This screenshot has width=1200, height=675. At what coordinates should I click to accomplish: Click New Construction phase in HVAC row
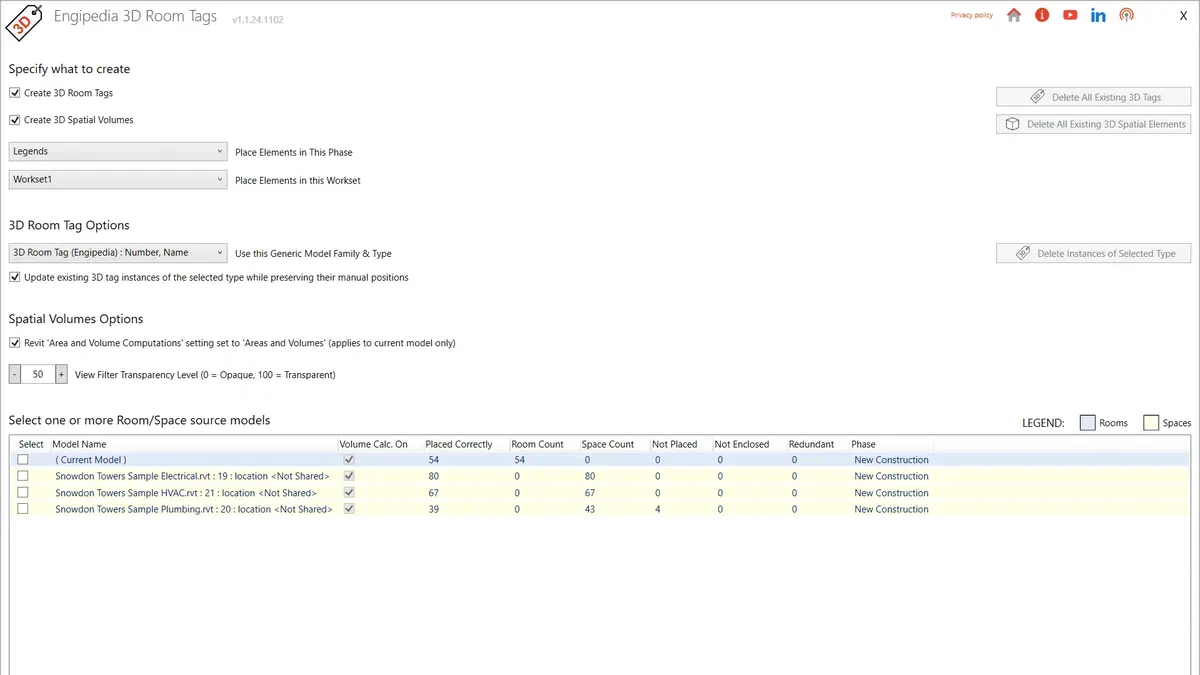(891, 493)
